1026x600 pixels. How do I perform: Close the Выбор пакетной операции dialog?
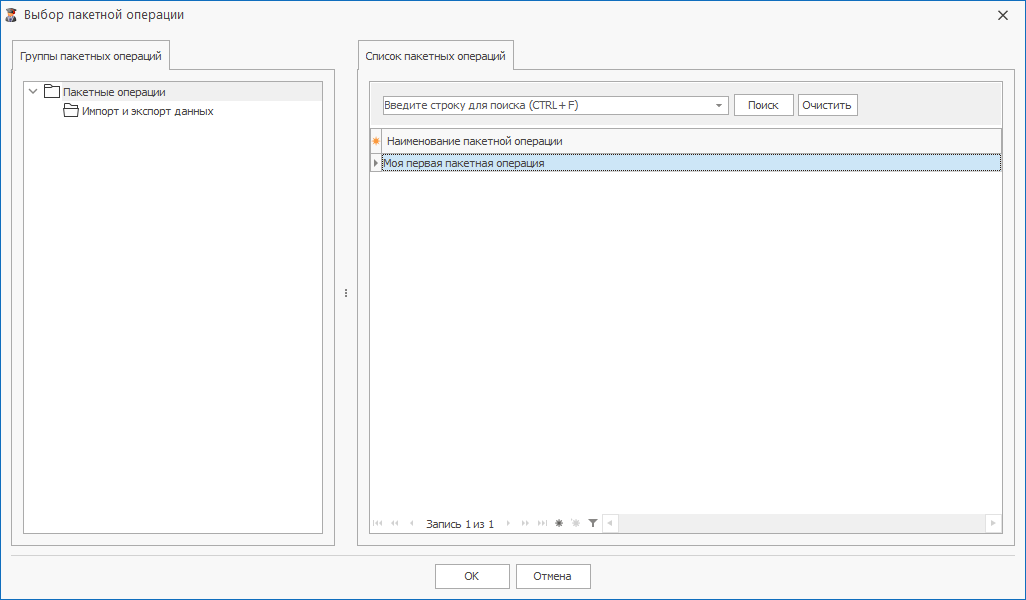pyautogui.click(x=1002, y=15)
